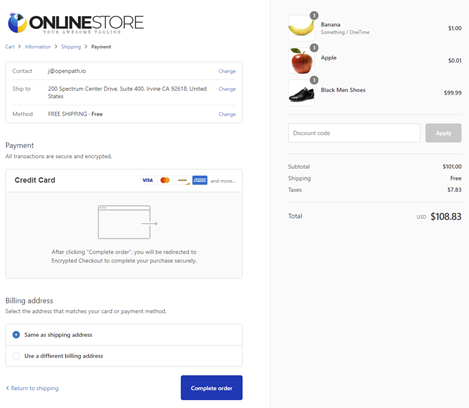This screenshot has width=469, height=408.
Task: Open the Cart breadcrumb step
Action: pyautogui.click(x=10, y=47)
